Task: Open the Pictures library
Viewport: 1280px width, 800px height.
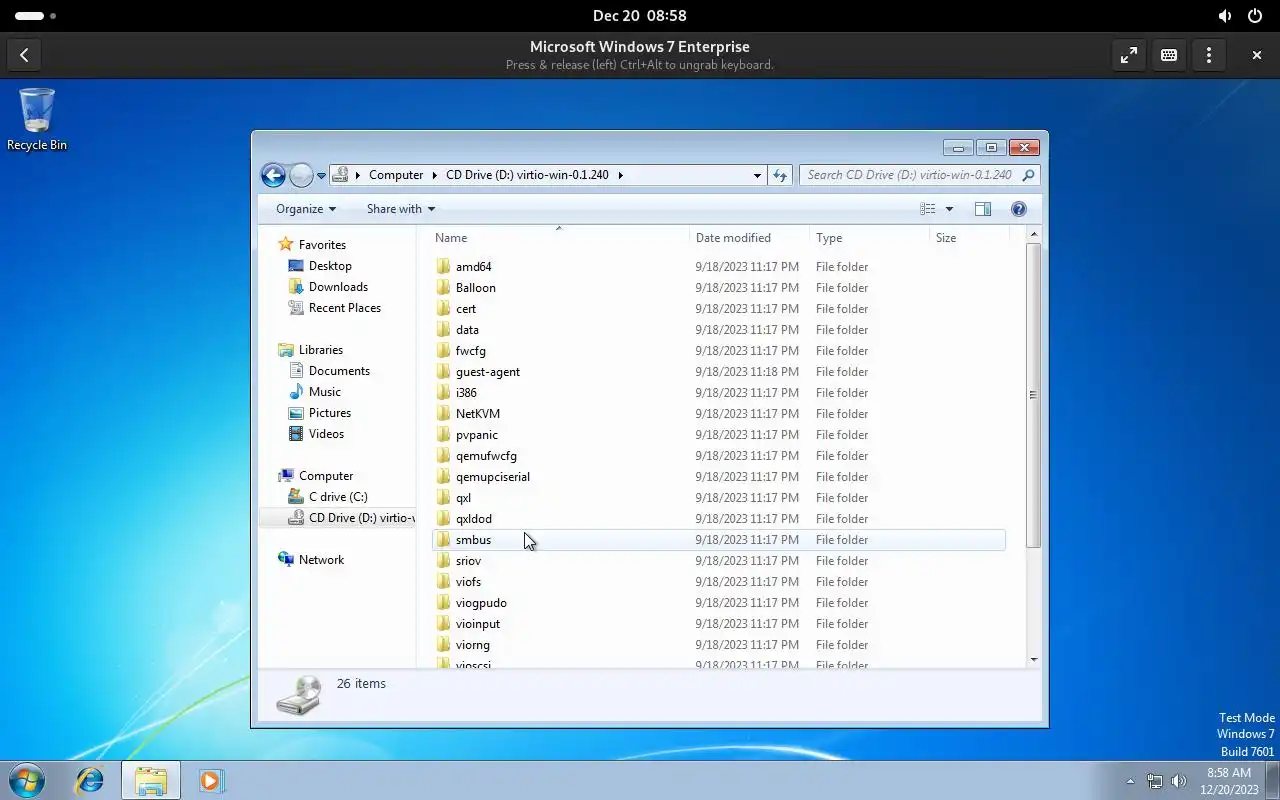Action: (329, 413)
